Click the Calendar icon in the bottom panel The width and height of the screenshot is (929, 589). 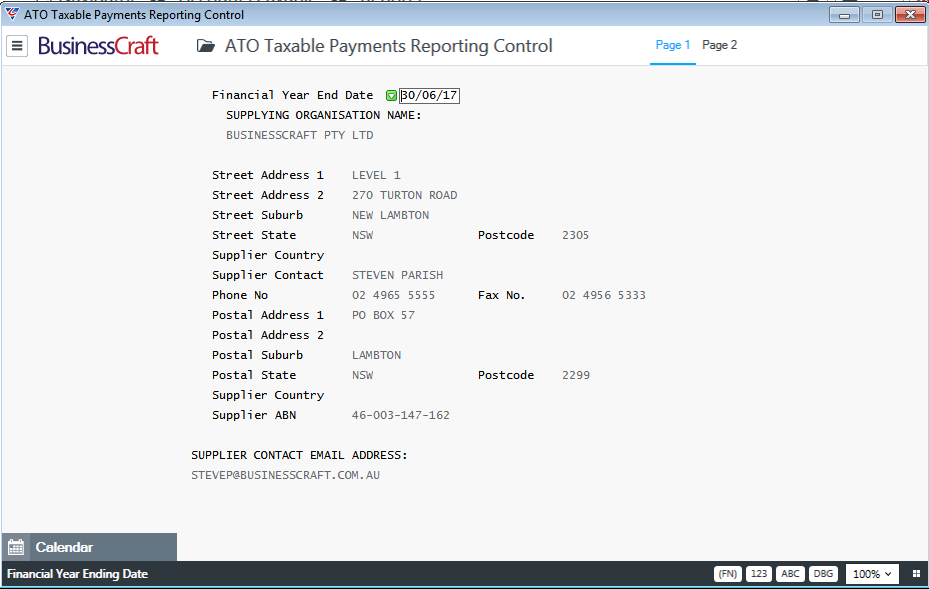16,547
